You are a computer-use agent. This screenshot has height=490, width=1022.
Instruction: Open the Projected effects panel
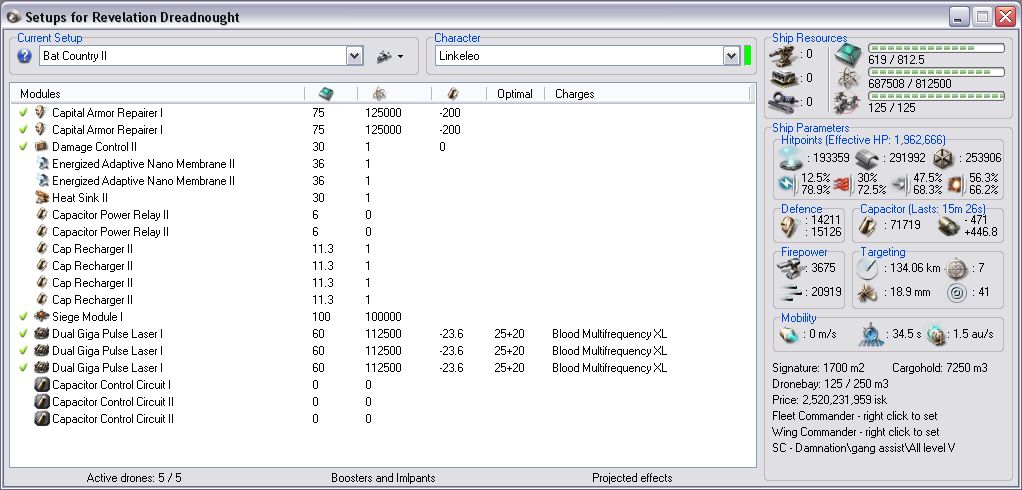(x=632, y=478)
